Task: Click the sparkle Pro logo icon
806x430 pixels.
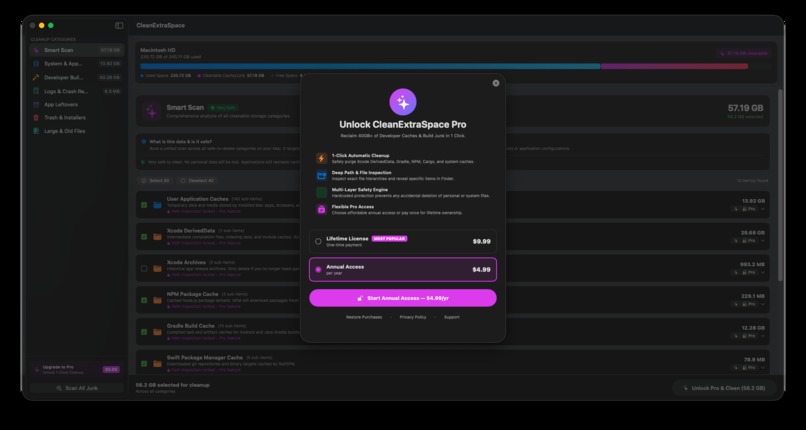Action: point(403,102)
